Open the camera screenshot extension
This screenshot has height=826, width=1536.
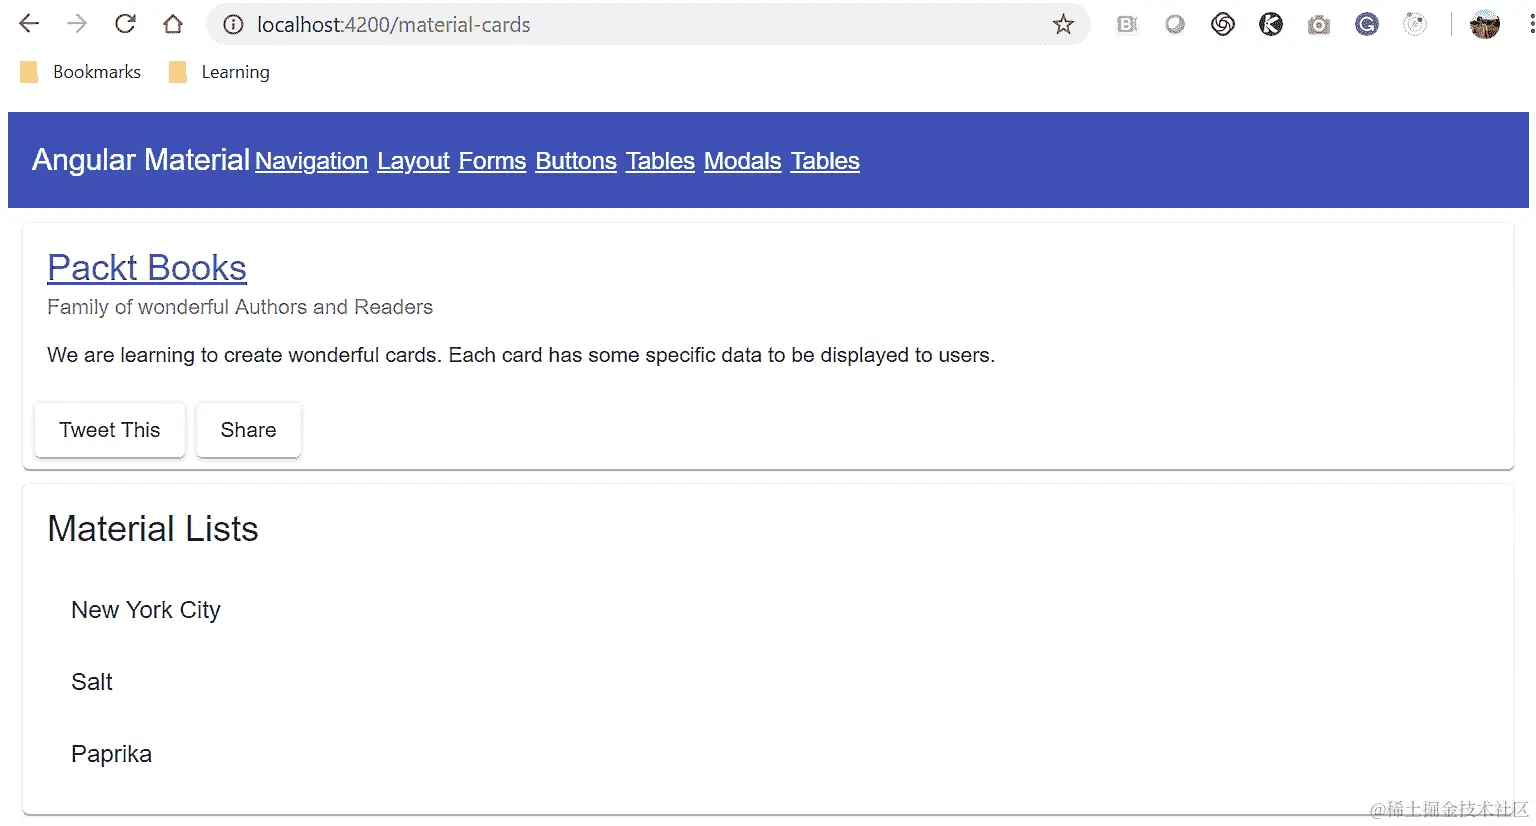pyautogui.click(x=1319, y=25)
